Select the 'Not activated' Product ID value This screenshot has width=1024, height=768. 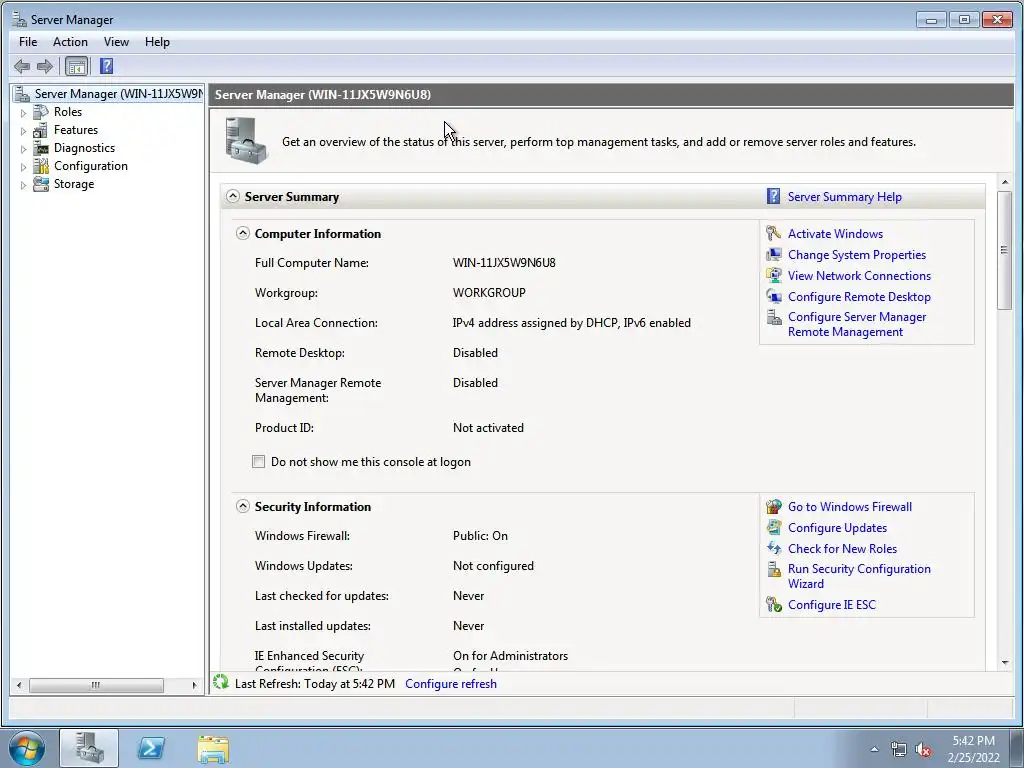488,428
